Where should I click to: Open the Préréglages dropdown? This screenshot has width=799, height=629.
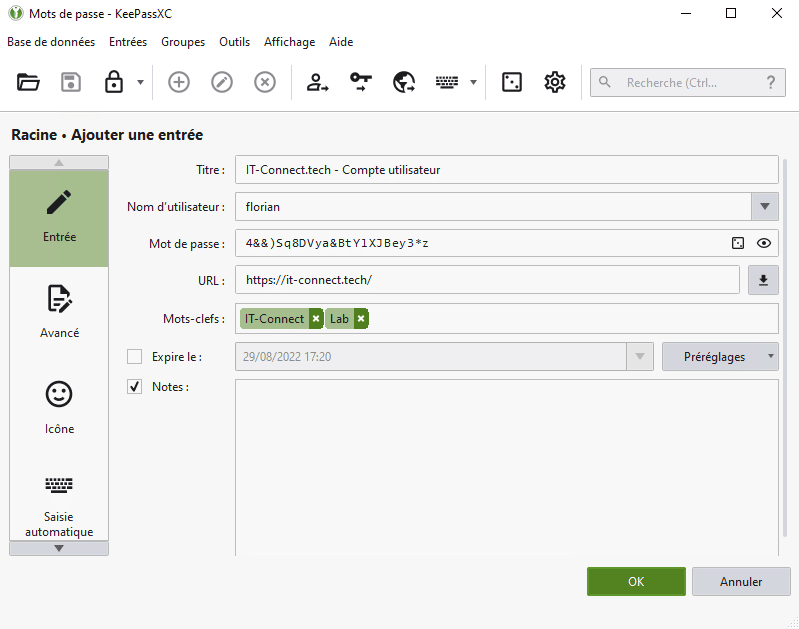(x=720, y=357)
